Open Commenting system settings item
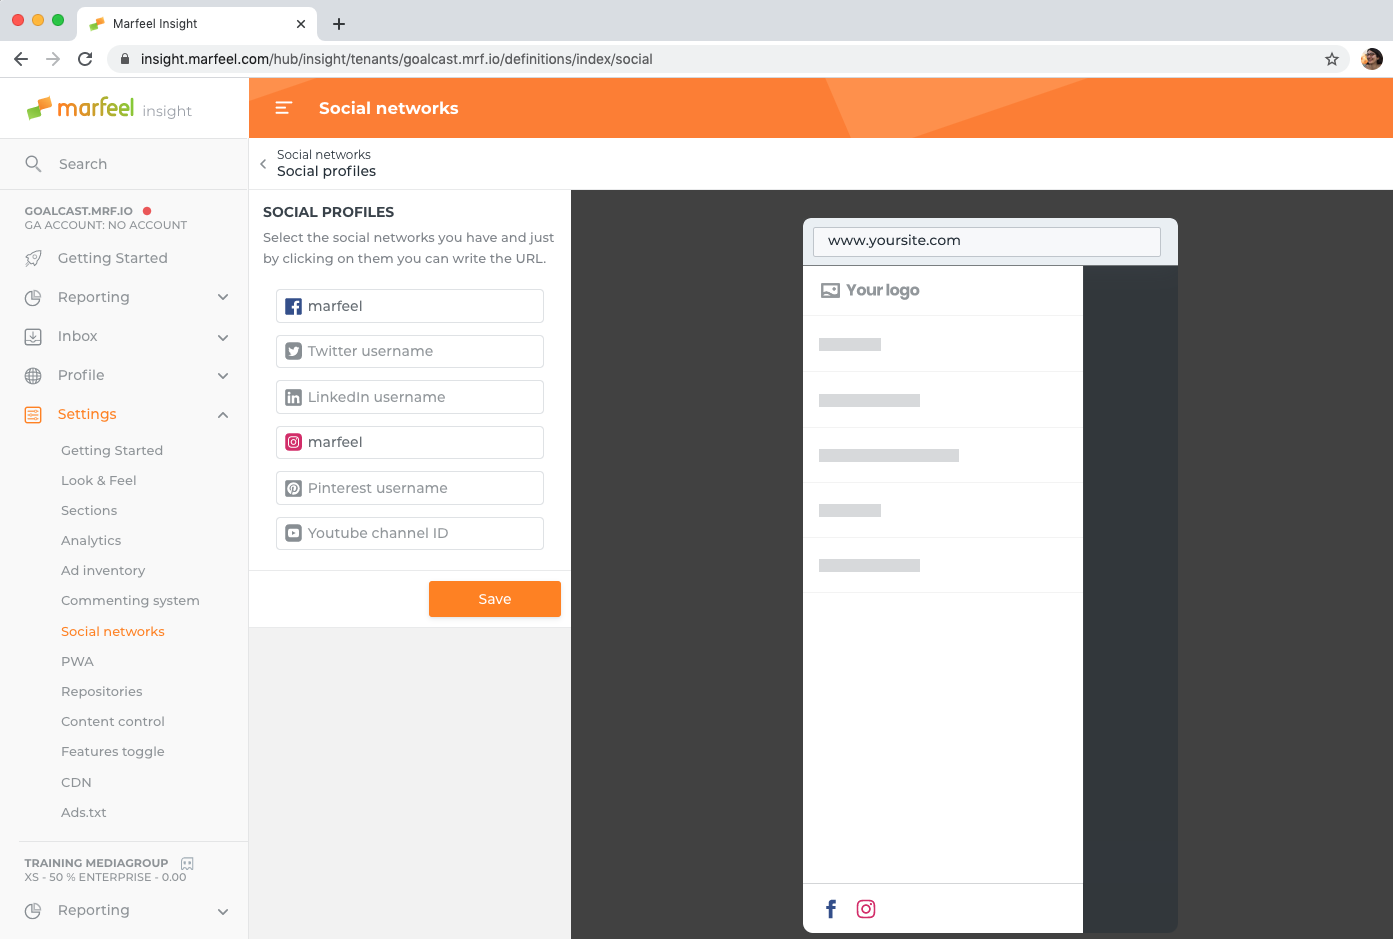This screenshot has height=939, width=1393. tap(130, 601)
